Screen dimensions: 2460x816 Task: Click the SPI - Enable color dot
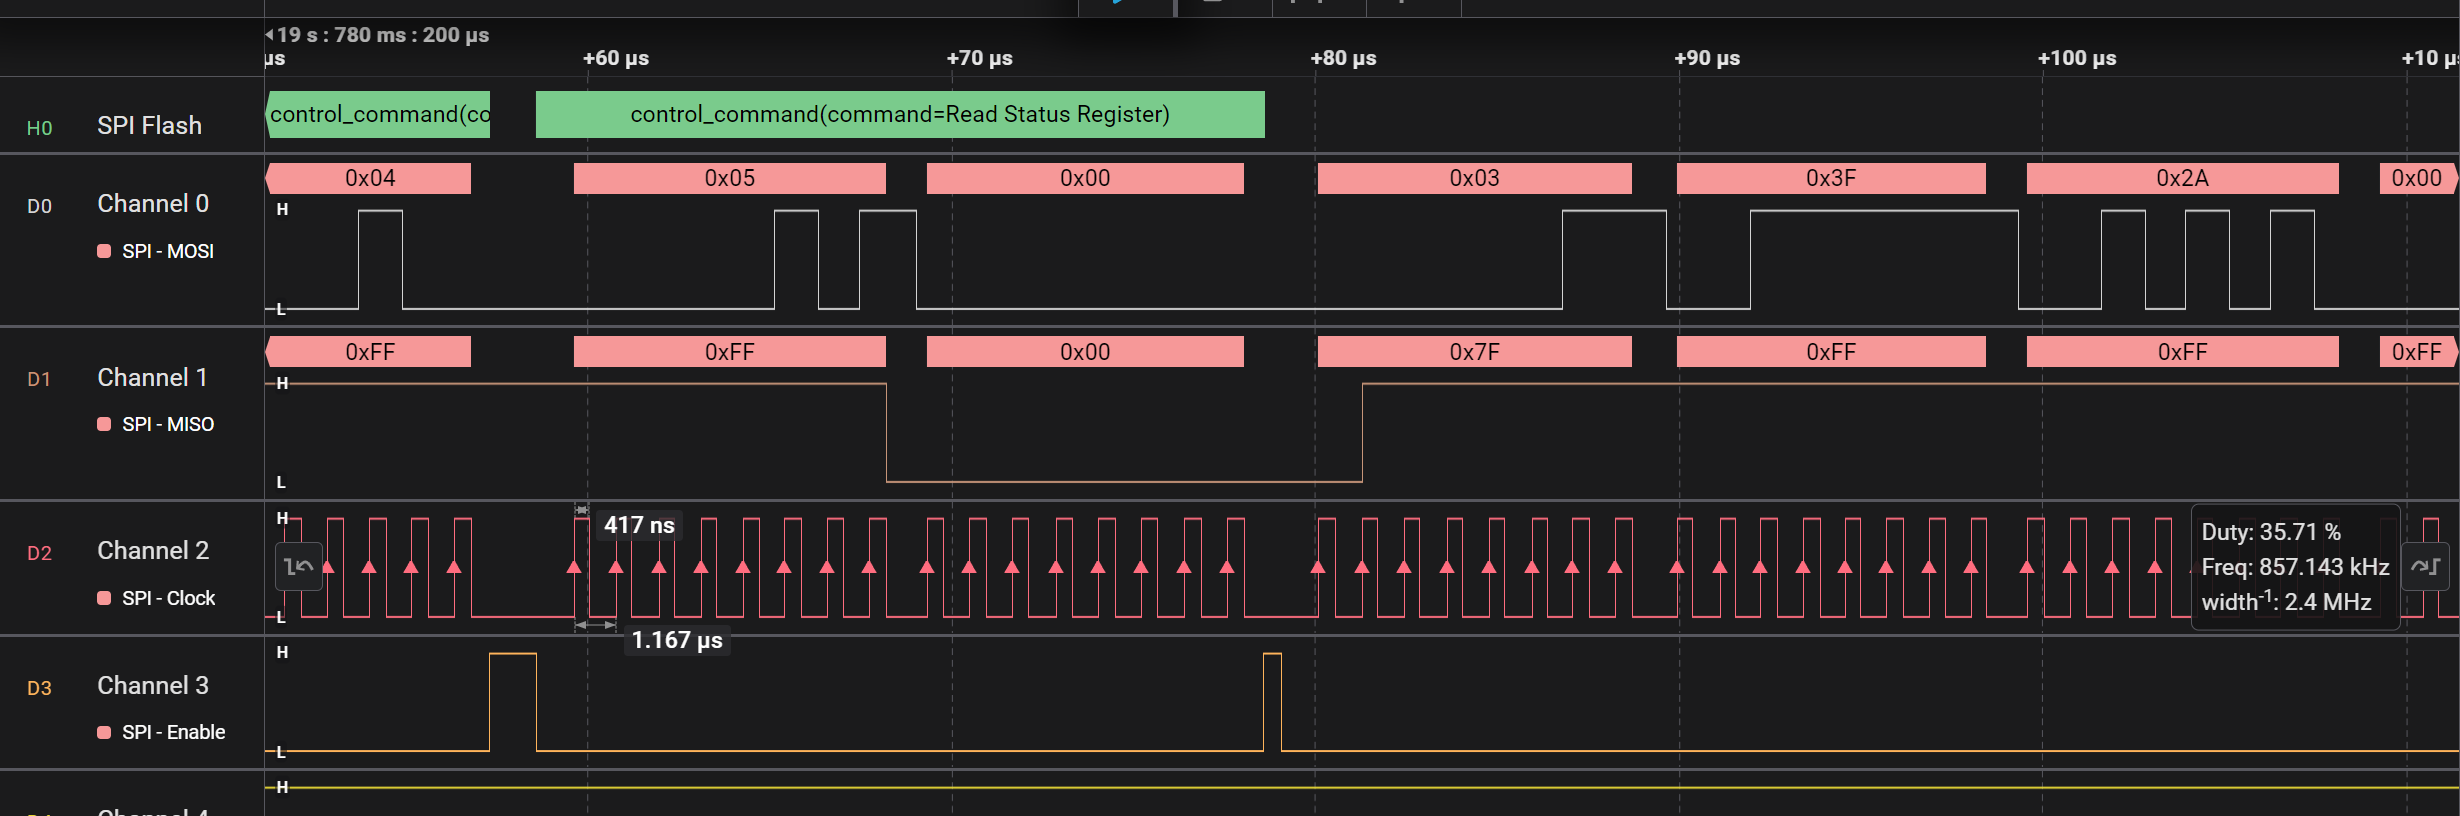[x=104, y=732]
